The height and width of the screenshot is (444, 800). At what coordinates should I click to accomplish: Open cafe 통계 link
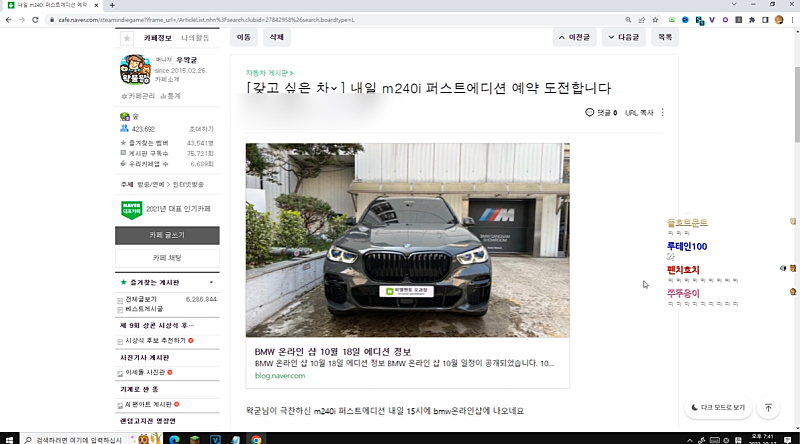(x=170, y=96)
